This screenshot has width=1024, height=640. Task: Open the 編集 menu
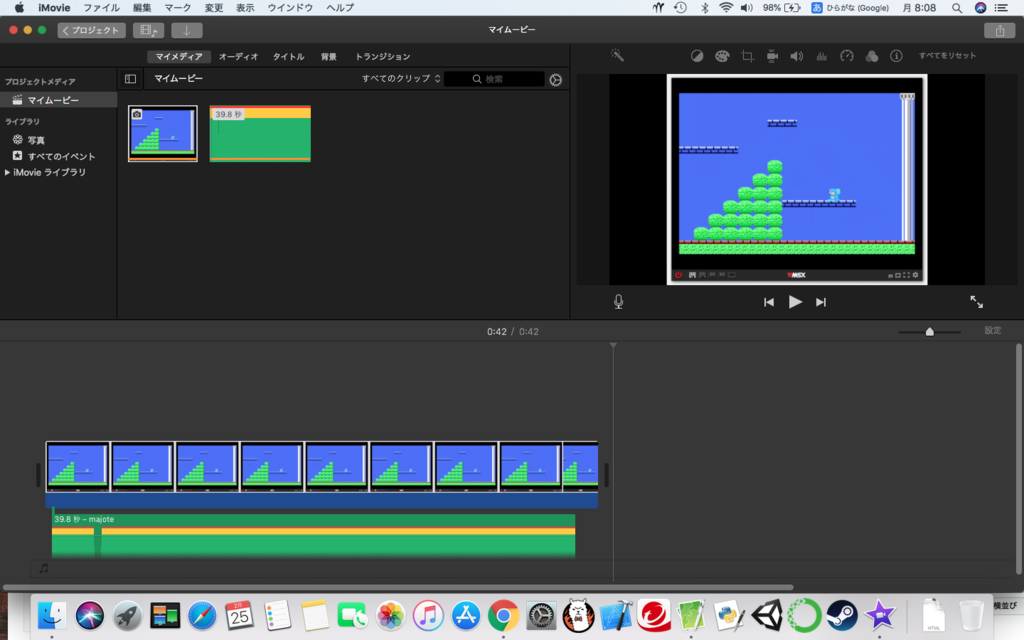[x=142, y=8]
